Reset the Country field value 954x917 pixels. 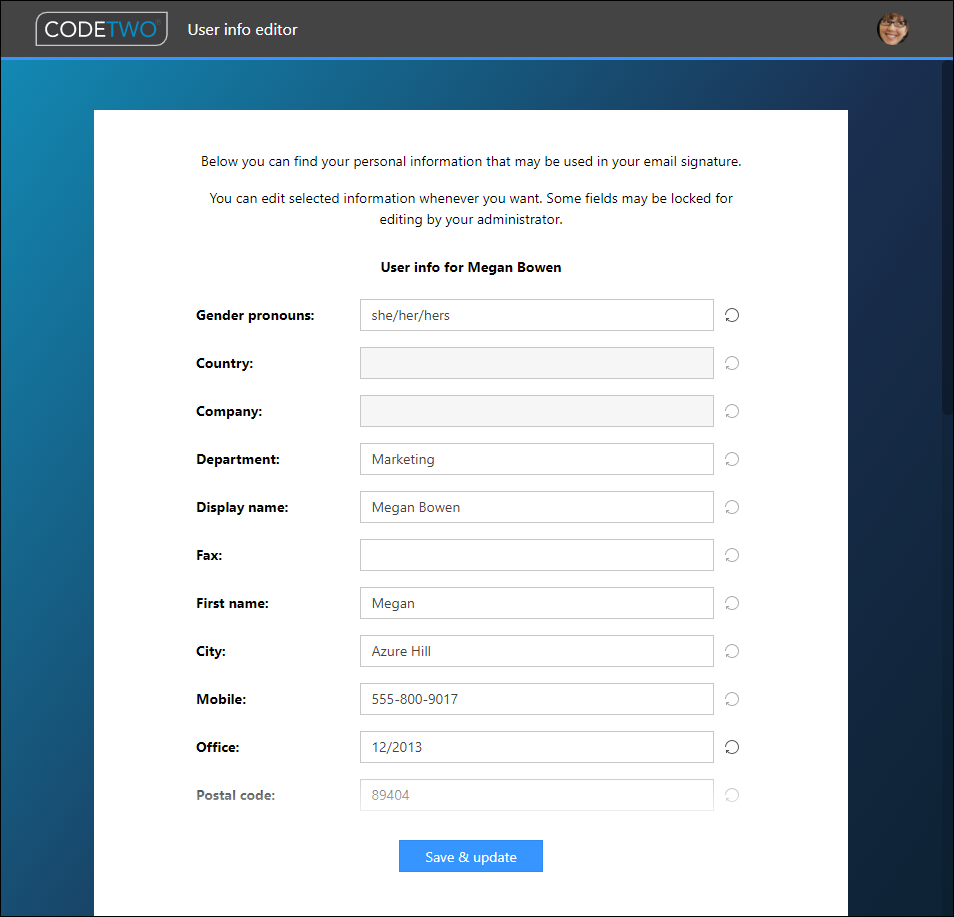coord(731,363)
